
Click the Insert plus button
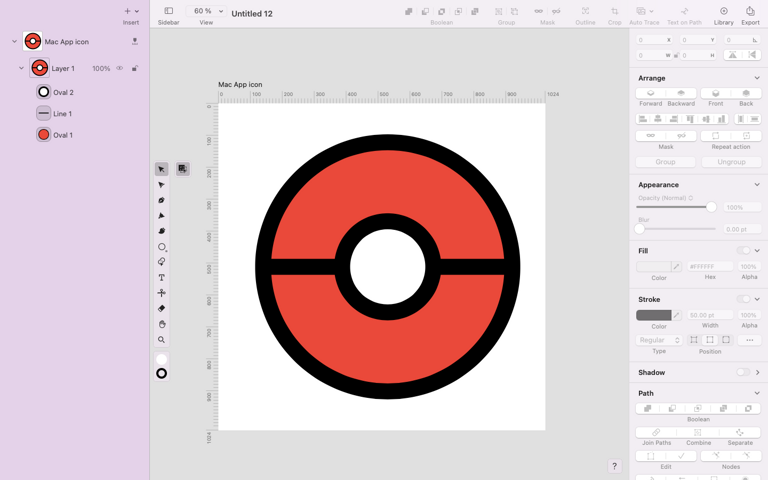[127, 11]
